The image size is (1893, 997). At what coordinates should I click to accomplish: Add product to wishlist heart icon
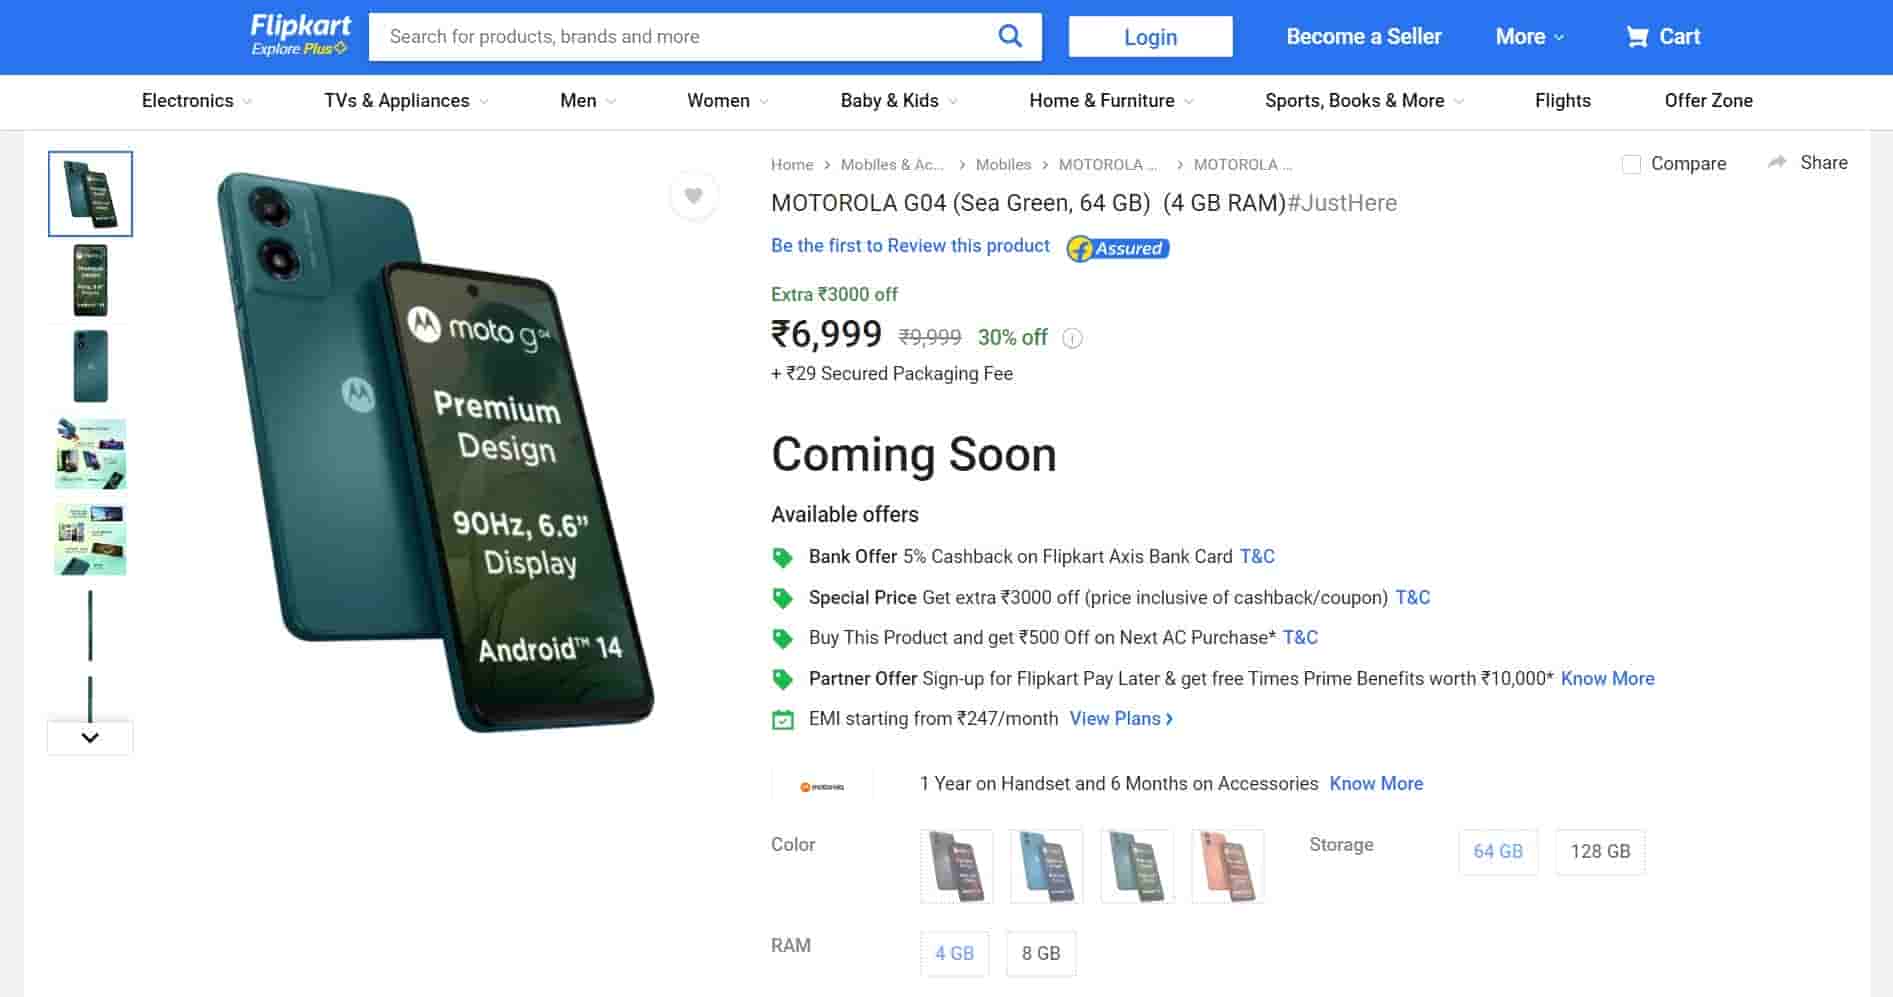point(693,196)
